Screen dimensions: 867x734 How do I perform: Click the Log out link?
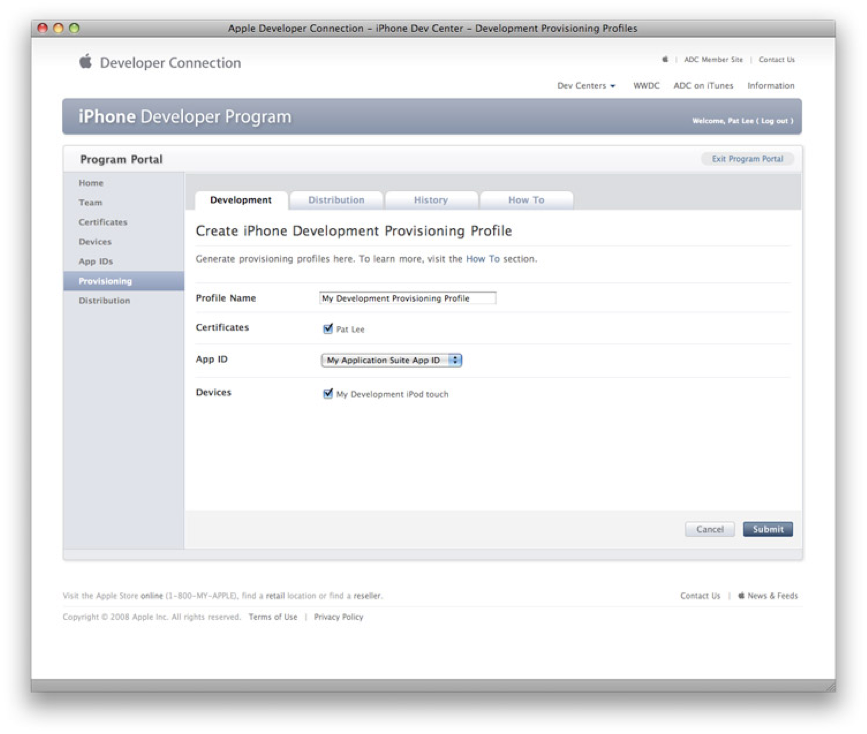(x=774, y=121)
